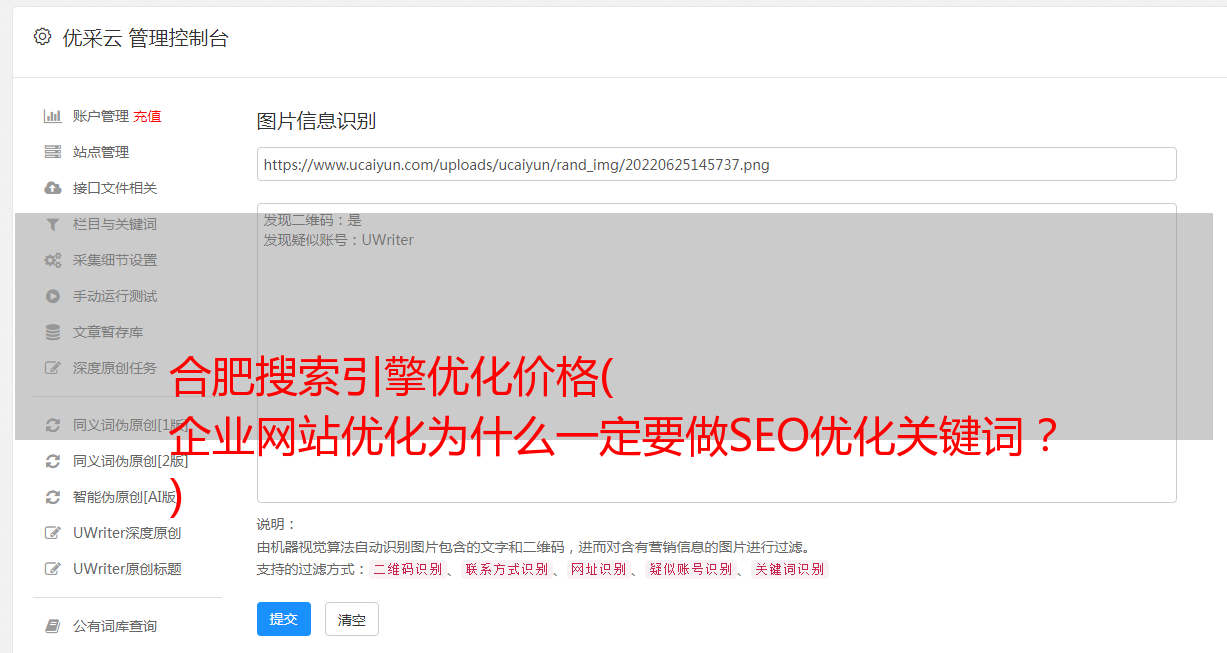Viewport: 1227px width, 653px height.
Task: Open UWriter原创标题 page
Action: tap(127, 569)
